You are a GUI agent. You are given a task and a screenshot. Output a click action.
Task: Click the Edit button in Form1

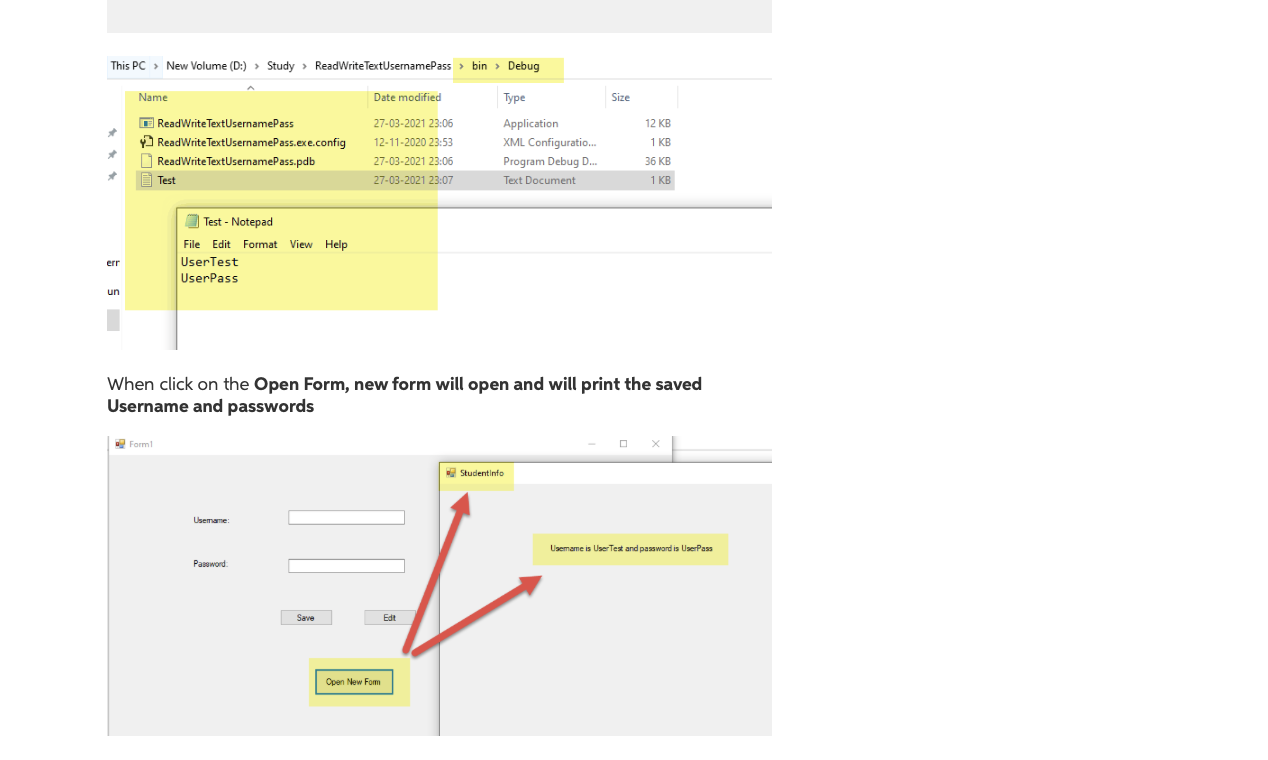click(390, 618)
